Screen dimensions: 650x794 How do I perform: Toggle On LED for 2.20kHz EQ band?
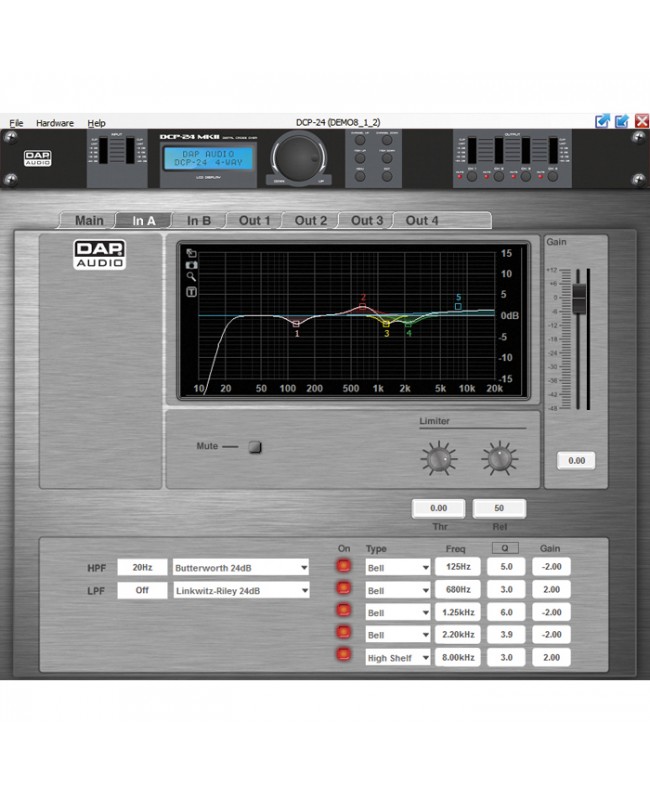click(344, 632)
